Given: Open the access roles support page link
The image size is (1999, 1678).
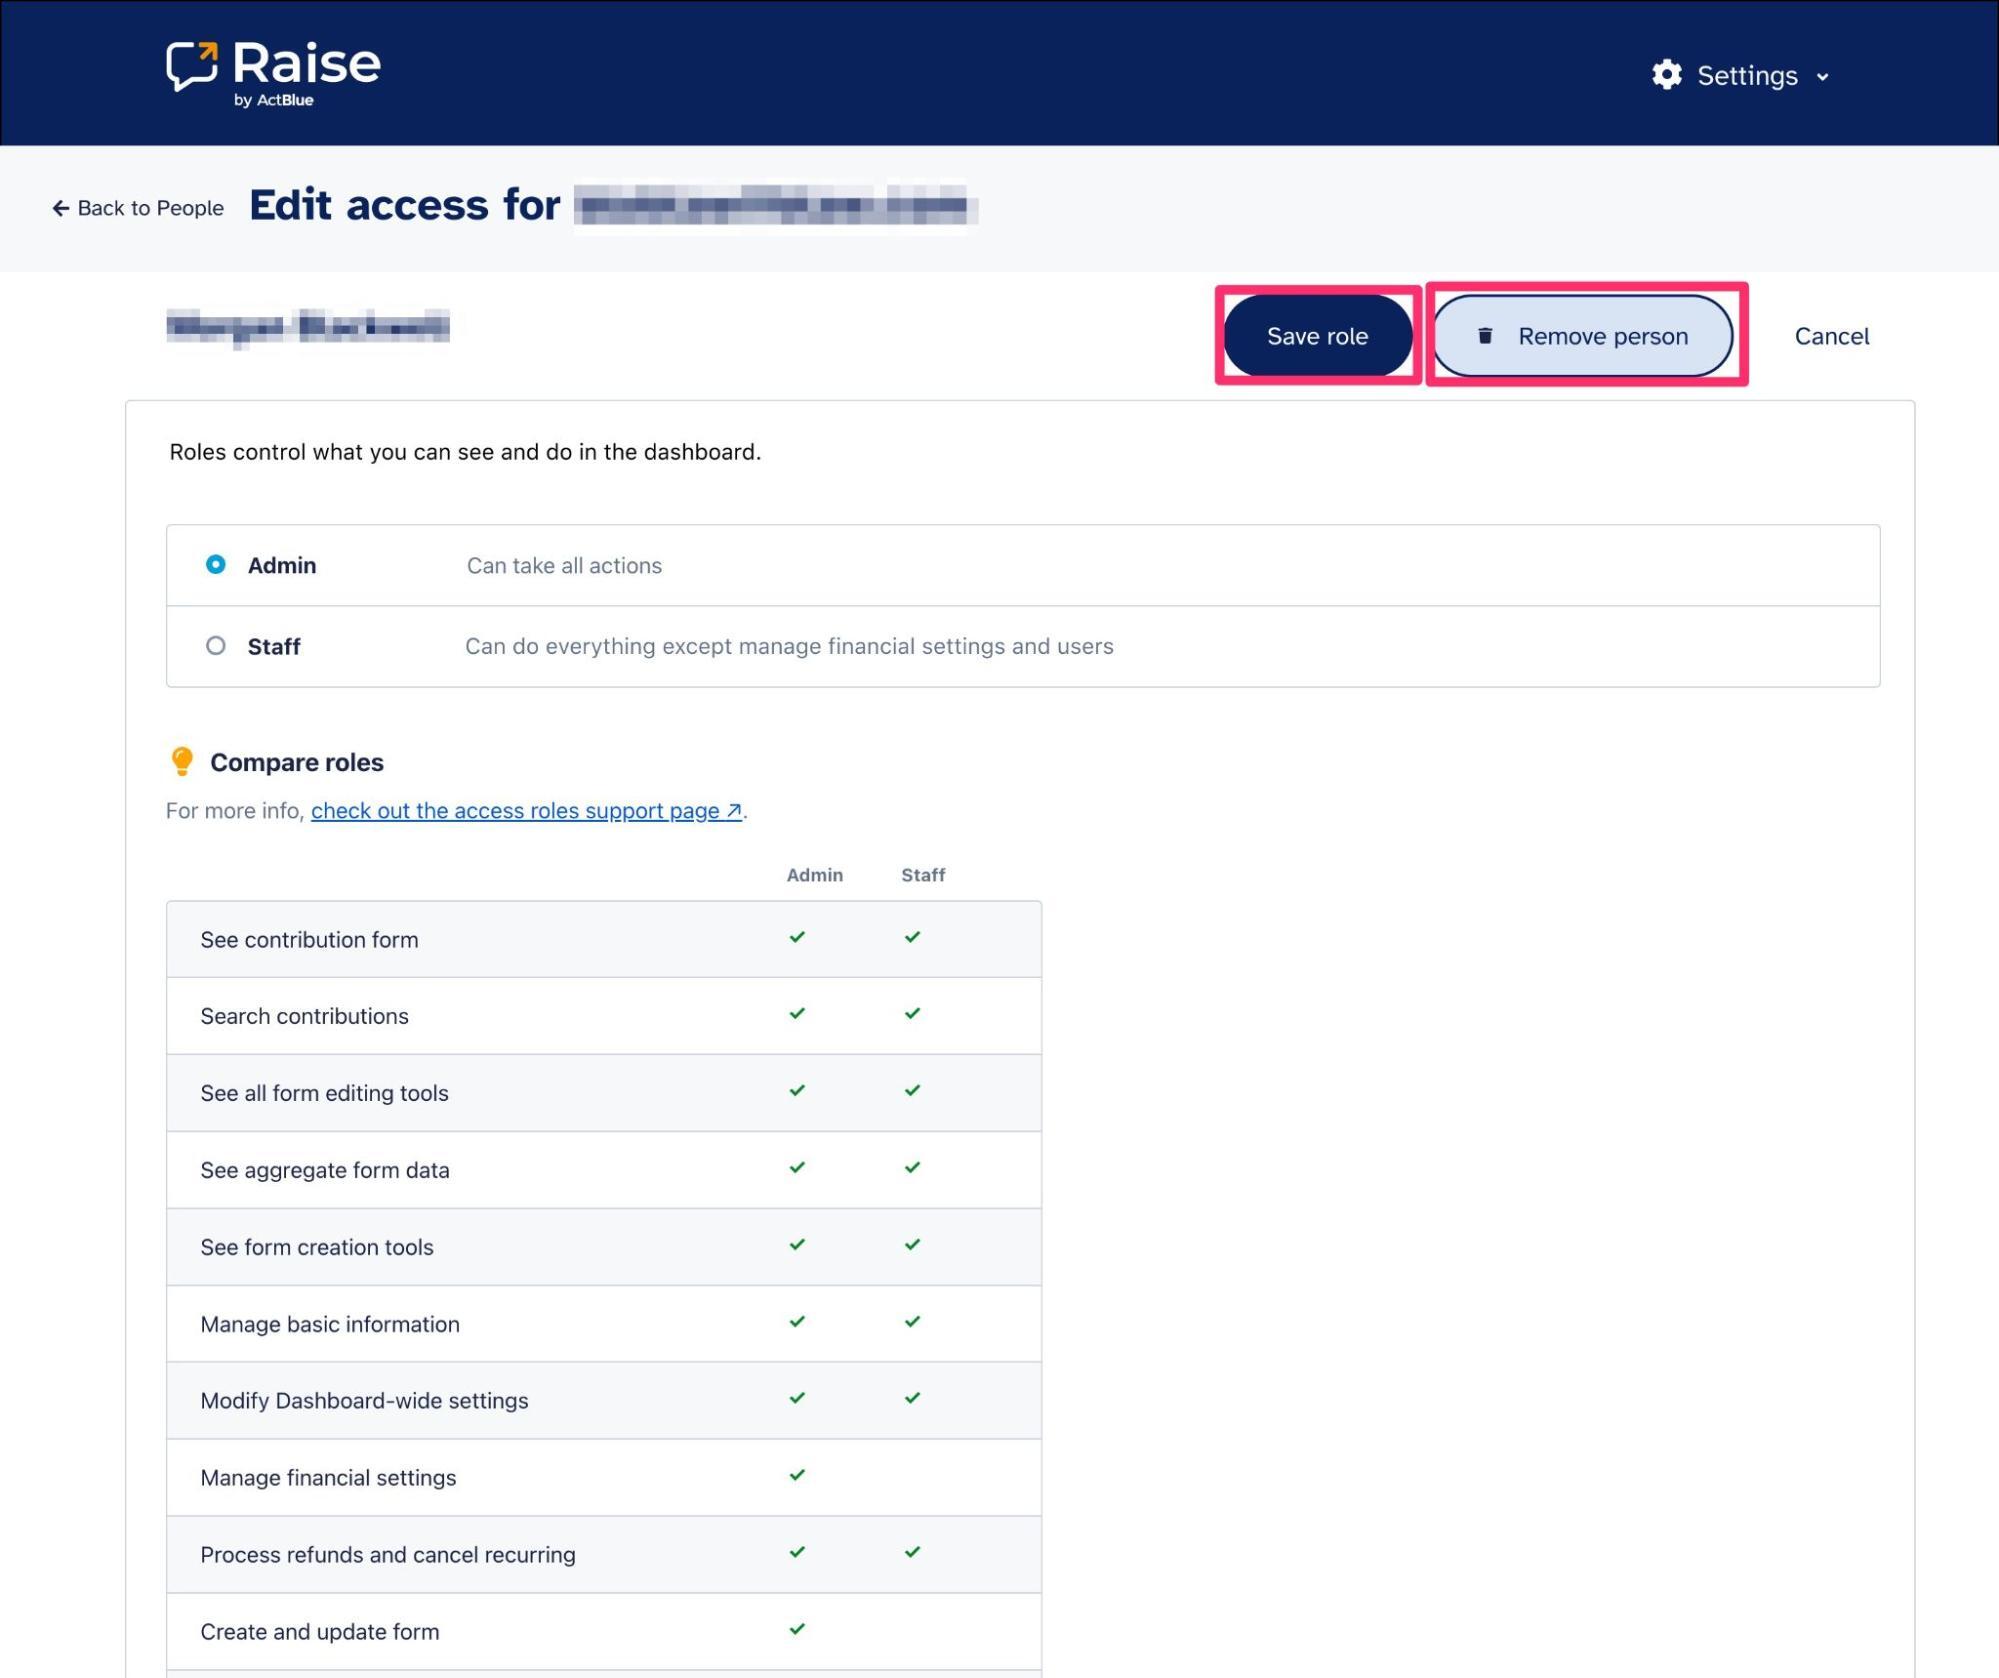Looking at the screenshot, I should 515,811.
